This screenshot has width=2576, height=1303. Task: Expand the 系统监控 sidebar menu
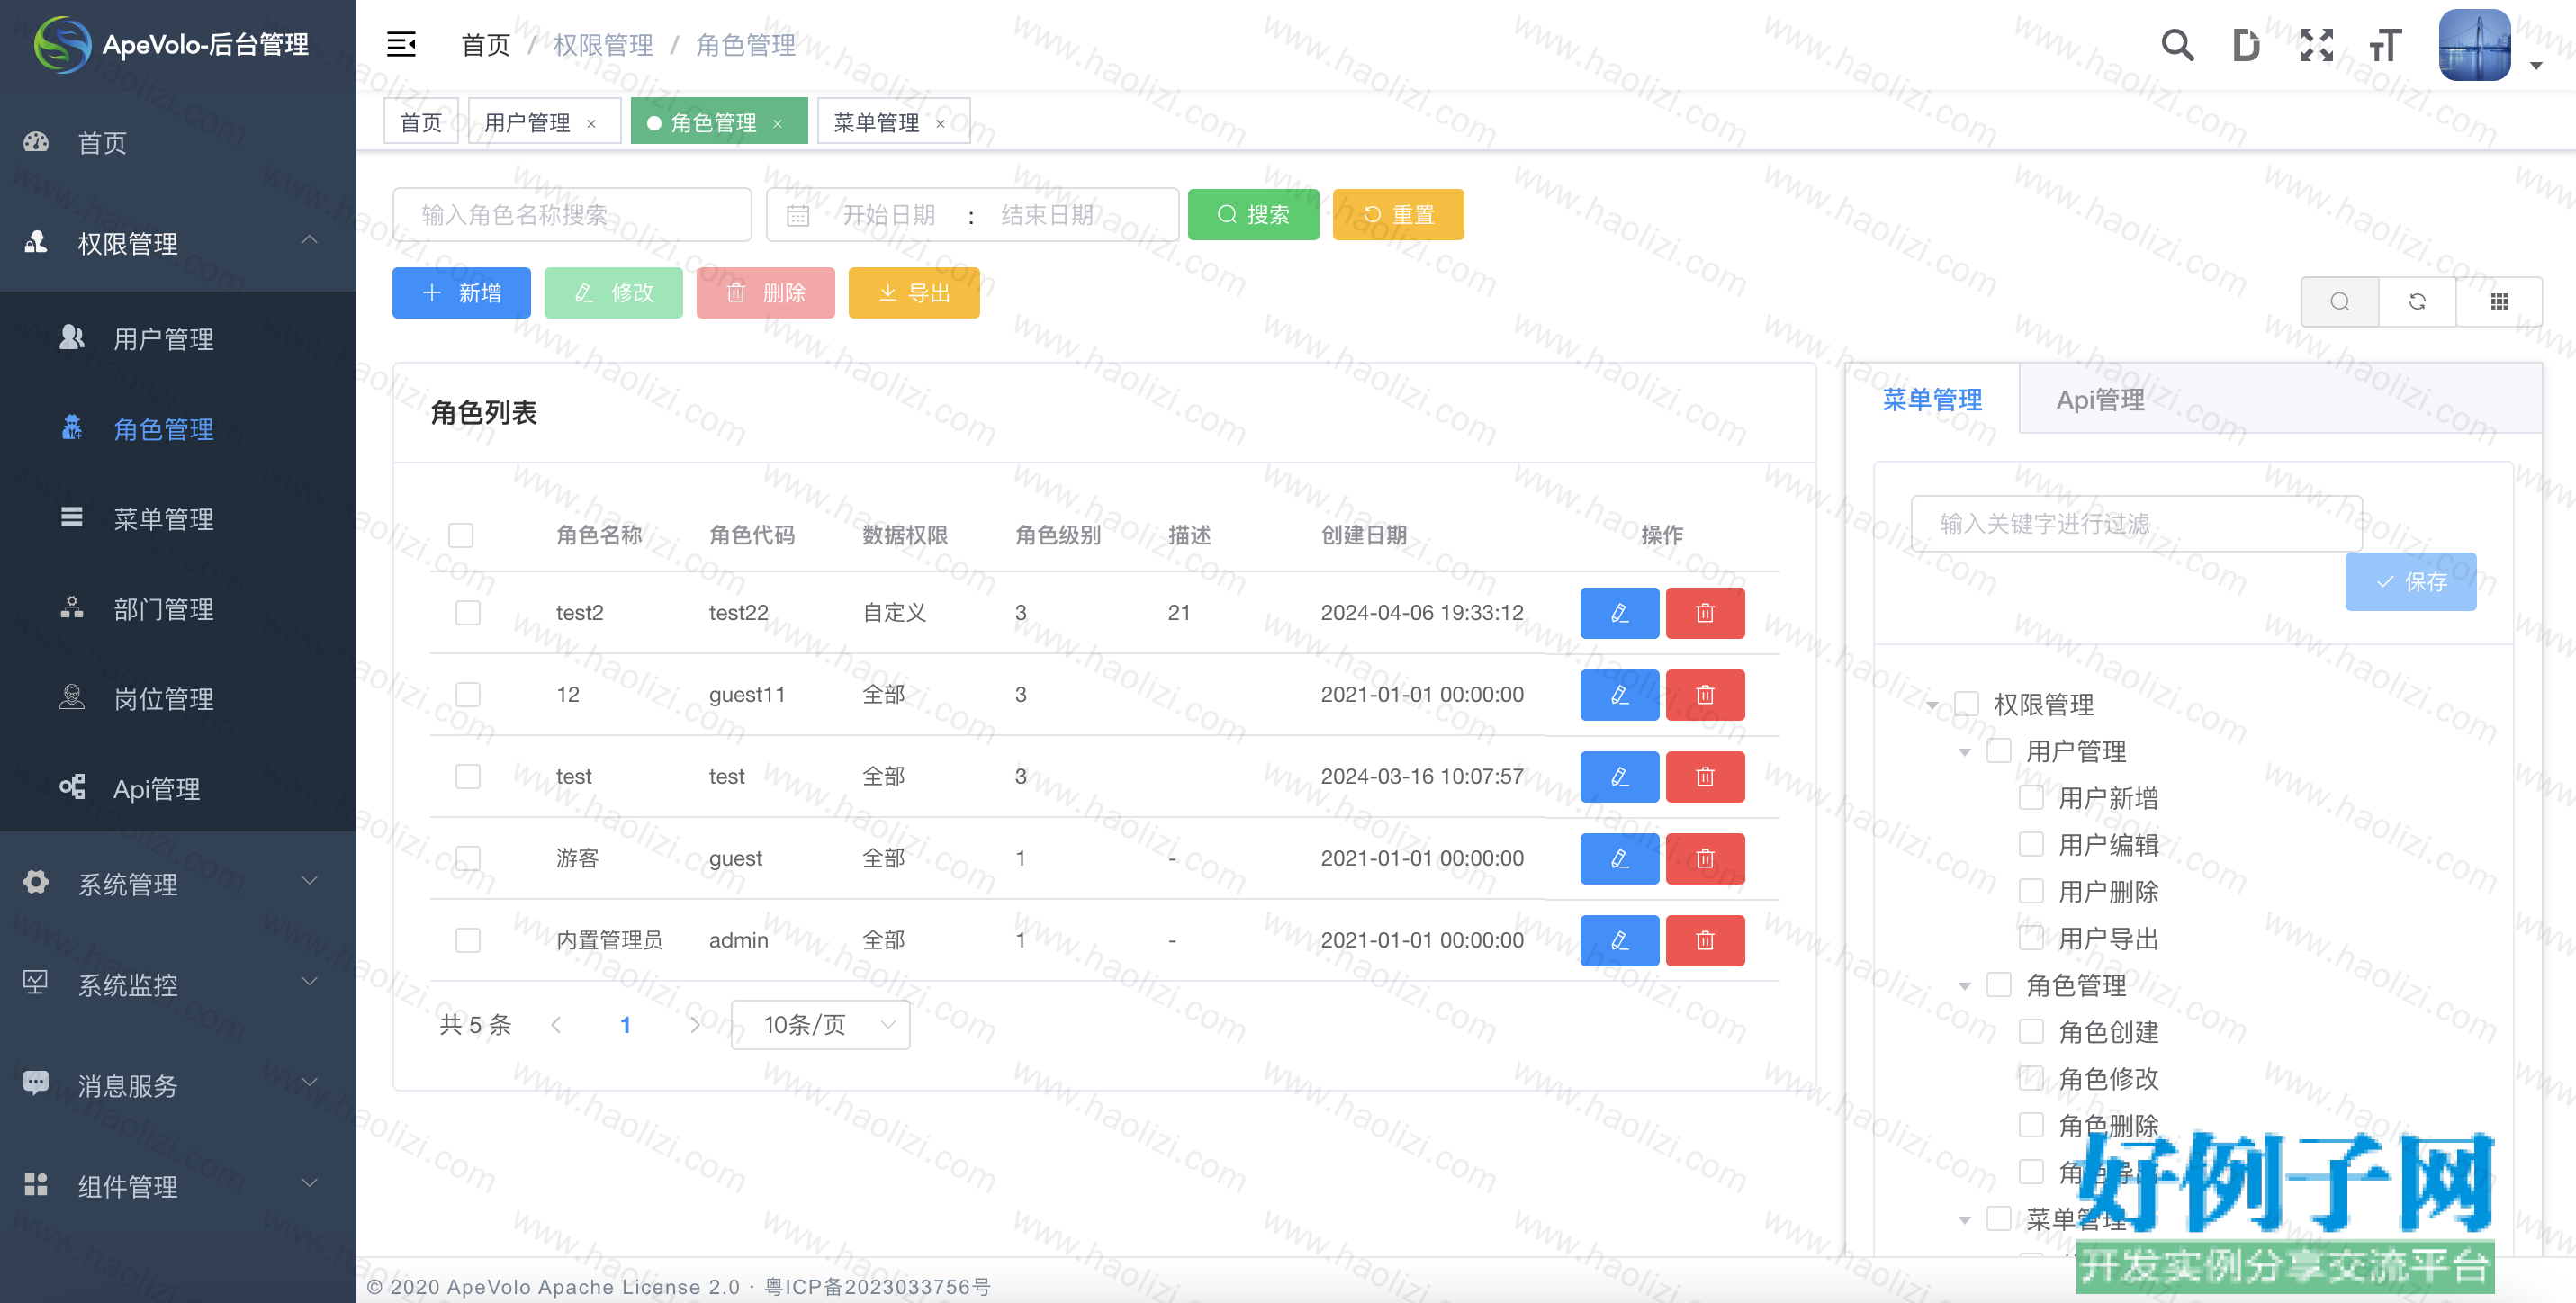(178, 984)
